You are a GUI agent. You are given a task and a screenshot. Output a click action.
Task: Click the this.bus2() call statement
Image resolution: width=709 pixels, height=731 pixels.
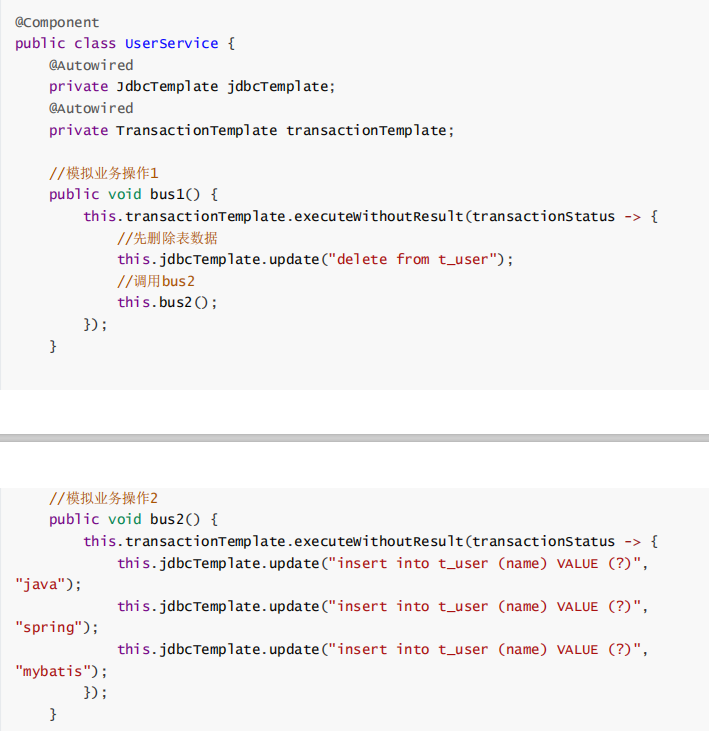166,302
